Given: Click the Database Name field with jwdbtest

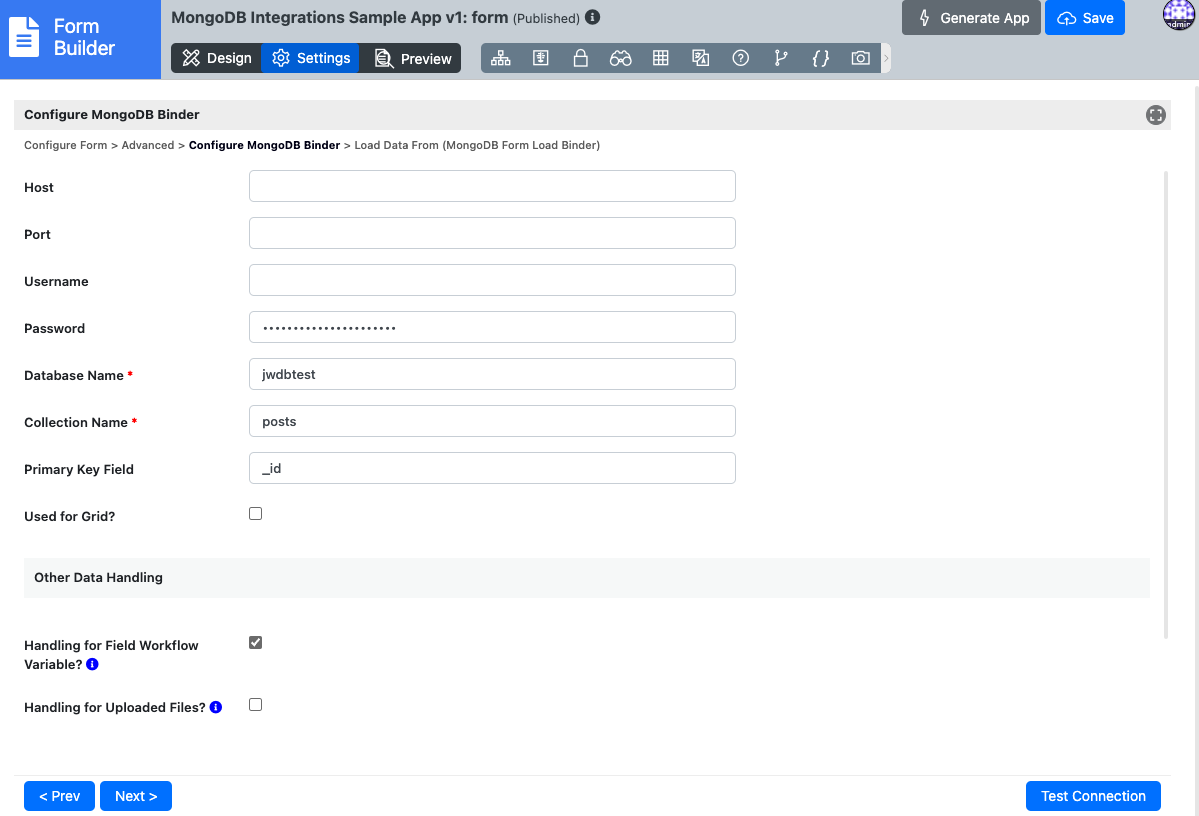Looking at the screenshot, I should tap(492, 374).
